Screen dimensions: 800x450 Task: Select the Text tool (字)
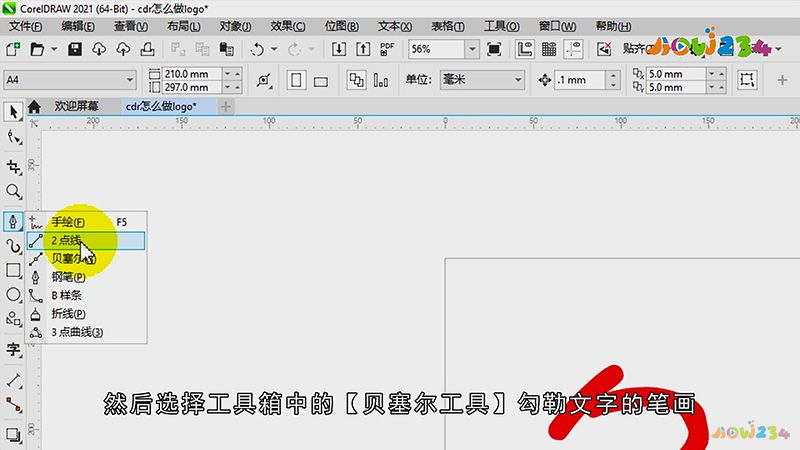click(x=13, y=349)
